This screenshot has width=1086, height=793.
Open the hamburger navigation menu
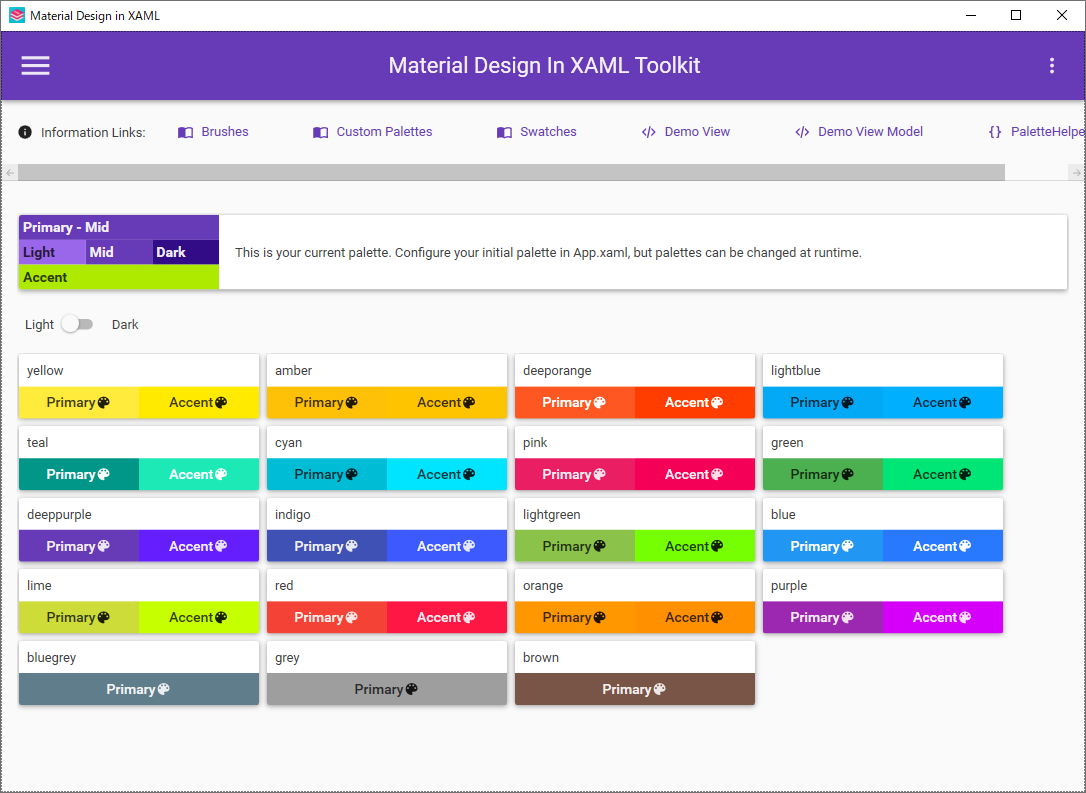(x=35, y=66)
